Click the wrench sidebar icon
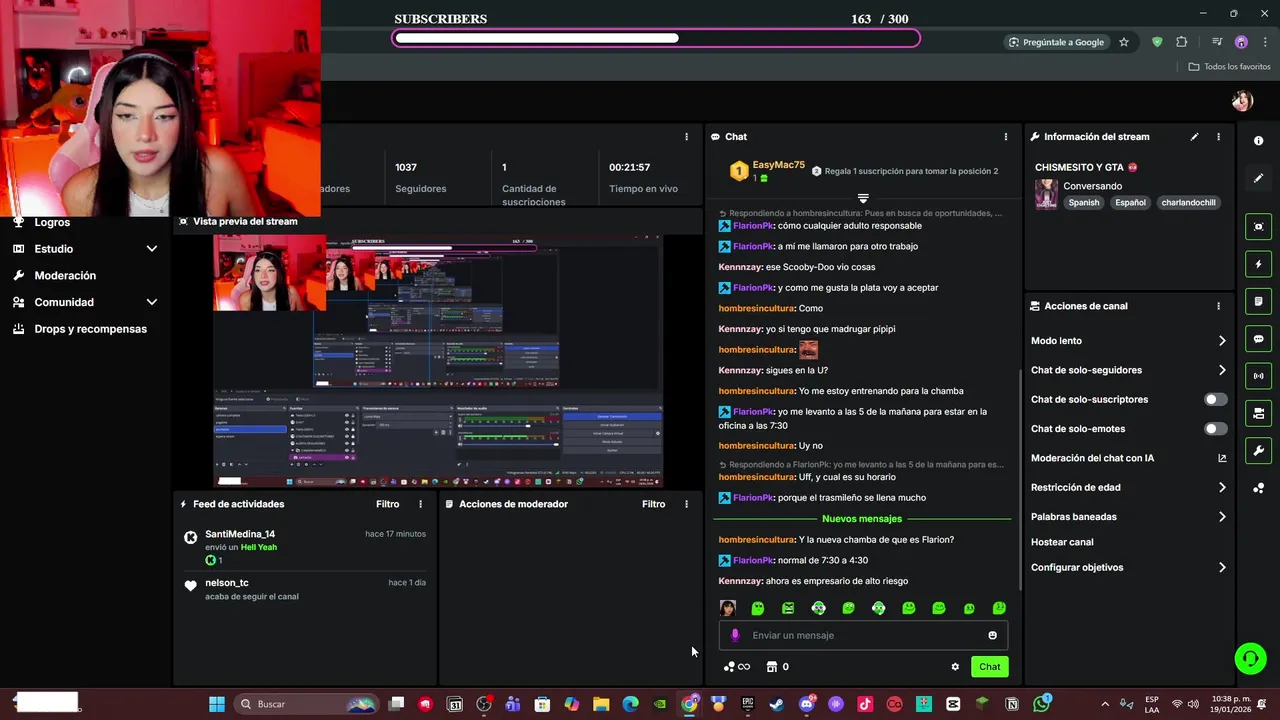Screen dimensions: 1280x720 pyautogui.click(x=1258, y=451)
